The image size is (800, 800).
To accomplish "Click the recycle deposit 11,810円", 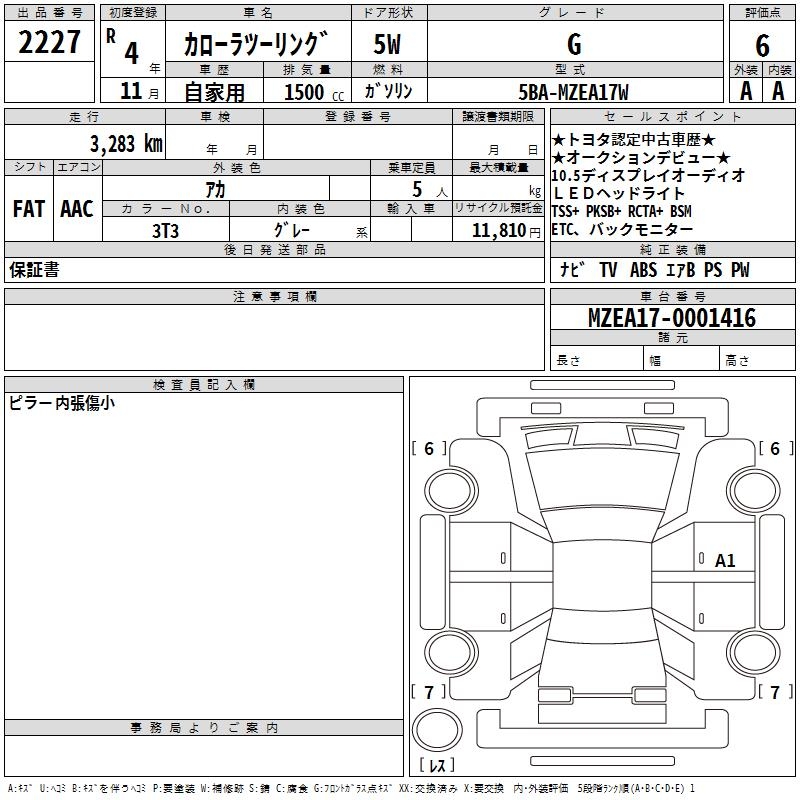I will pyautogui.click(x=506, y=231).
